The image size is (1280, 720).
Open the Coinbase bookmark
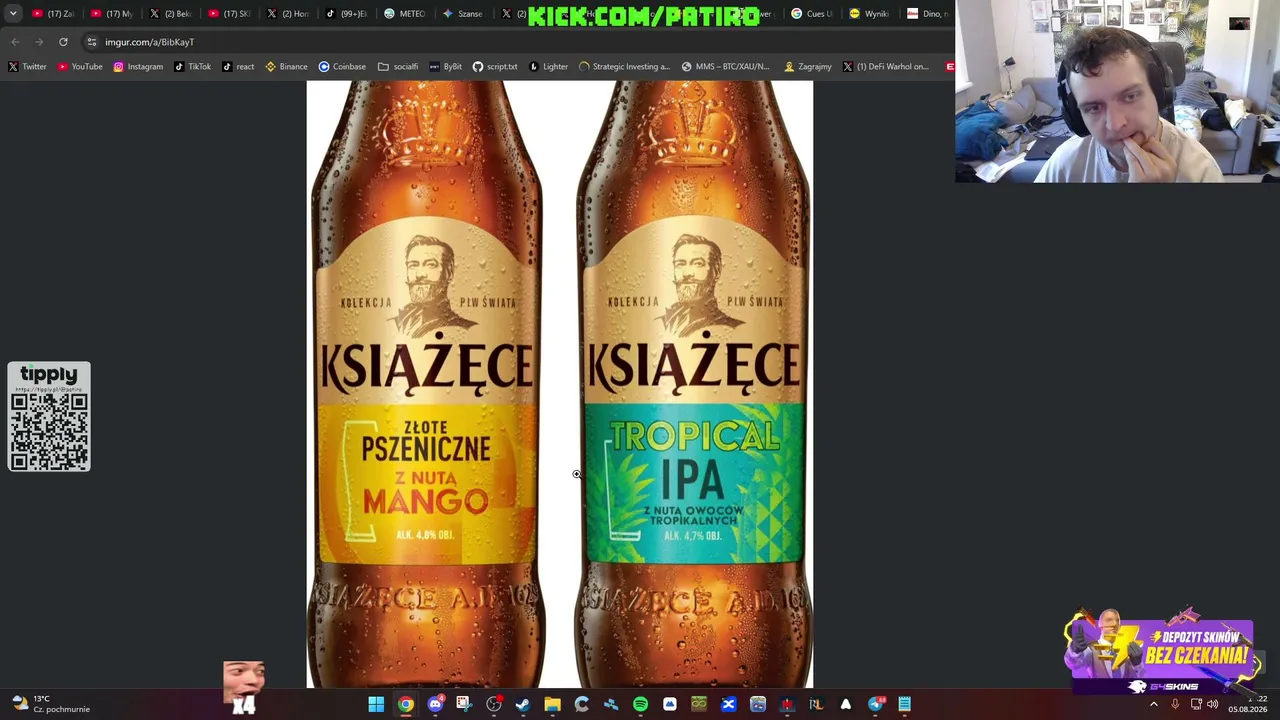tap(342, 67)
